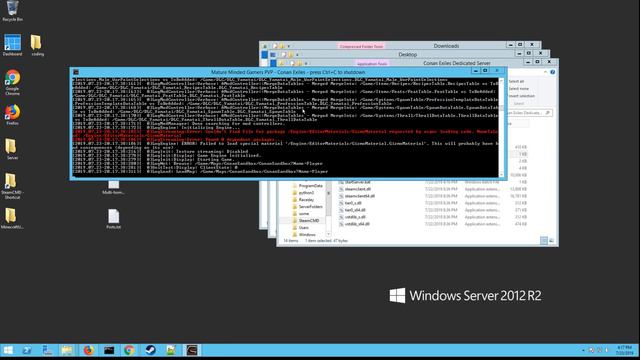The height and width of the screenshot is (360, 640).
Task: Open the Notepad++ taskbar icon
Action: [x=171, y=350]
